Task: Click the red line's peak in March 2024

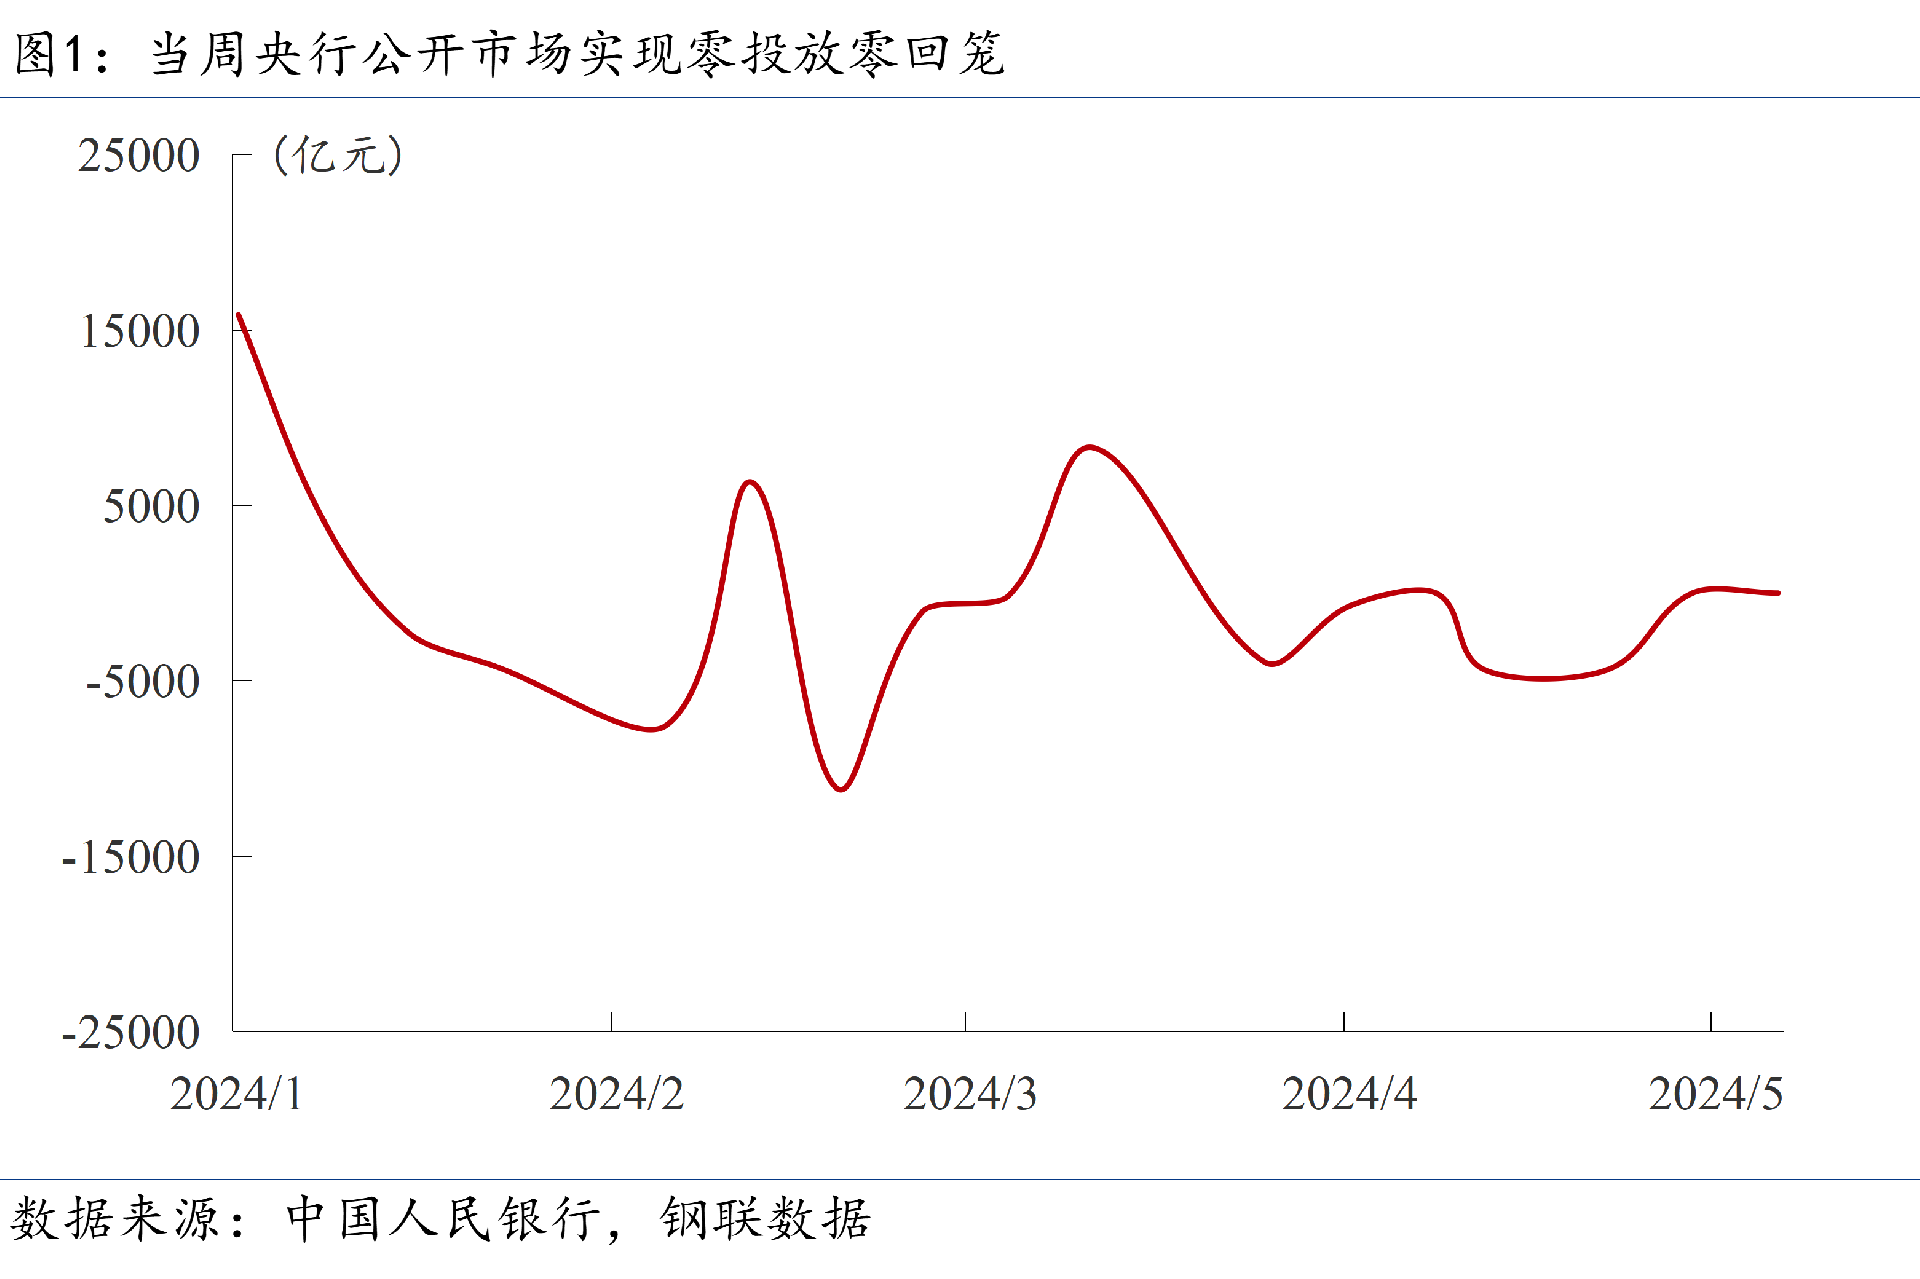Action: (x=1089, y=447)
